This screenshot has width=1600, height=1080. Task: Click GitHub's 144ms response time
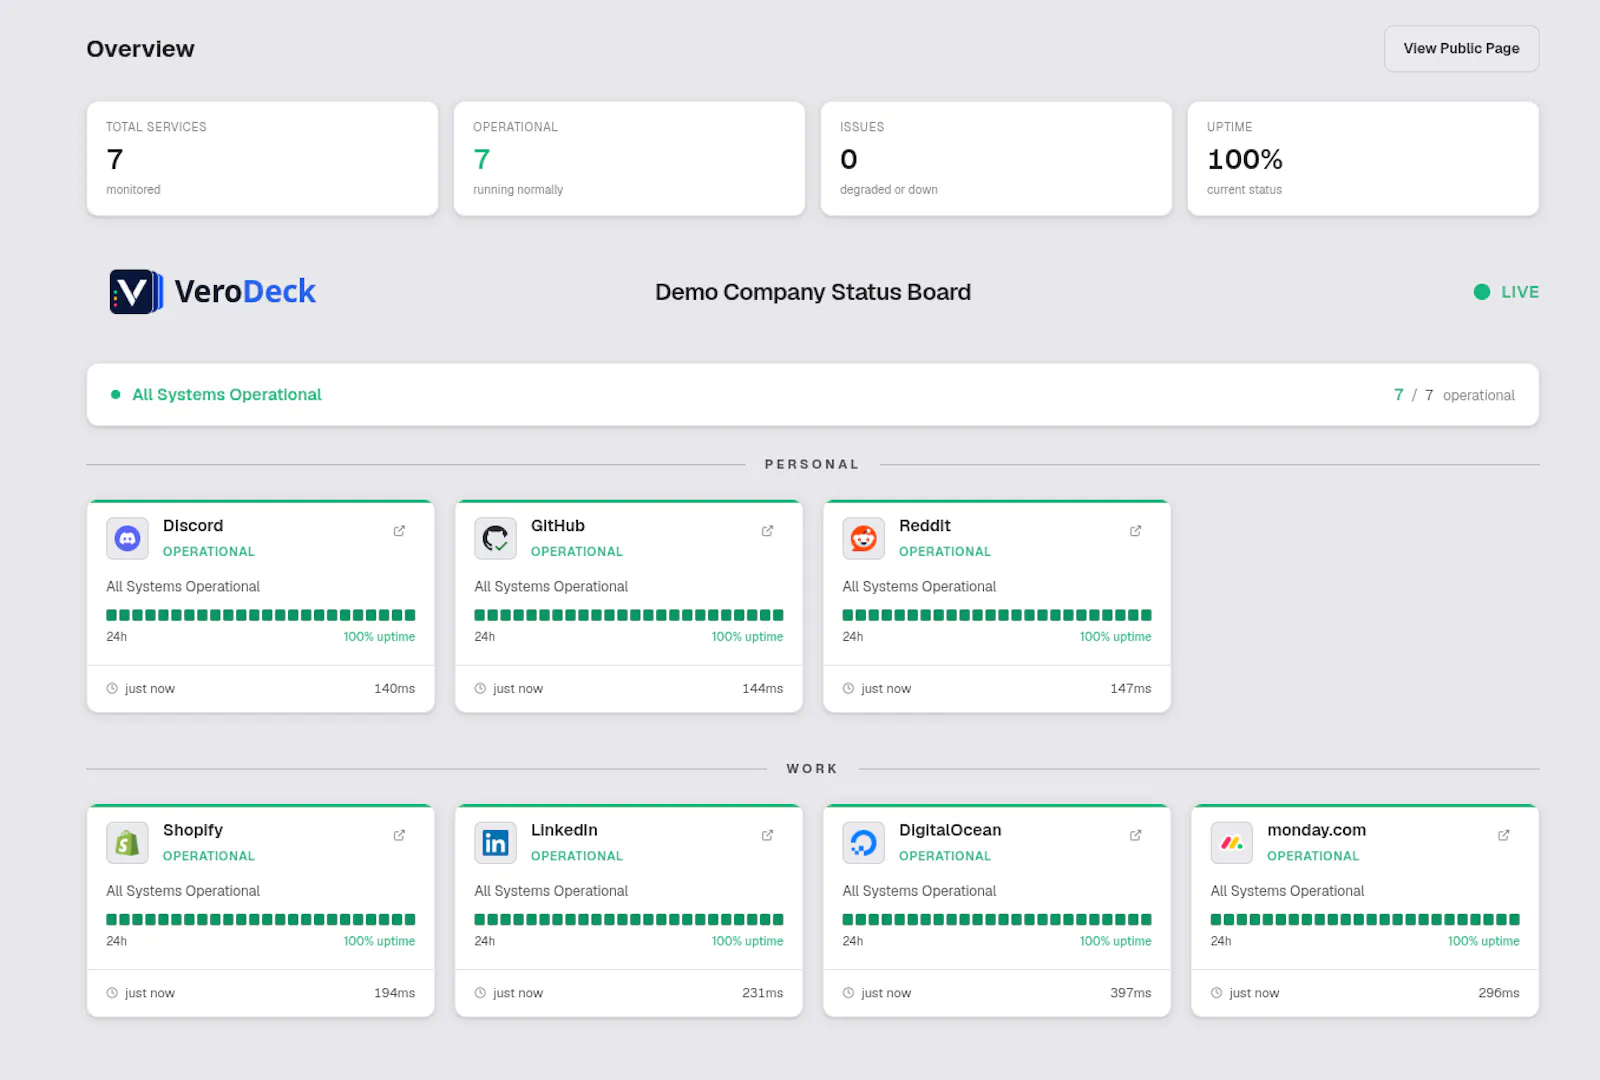pyautogui.click(x=763, y=688)
